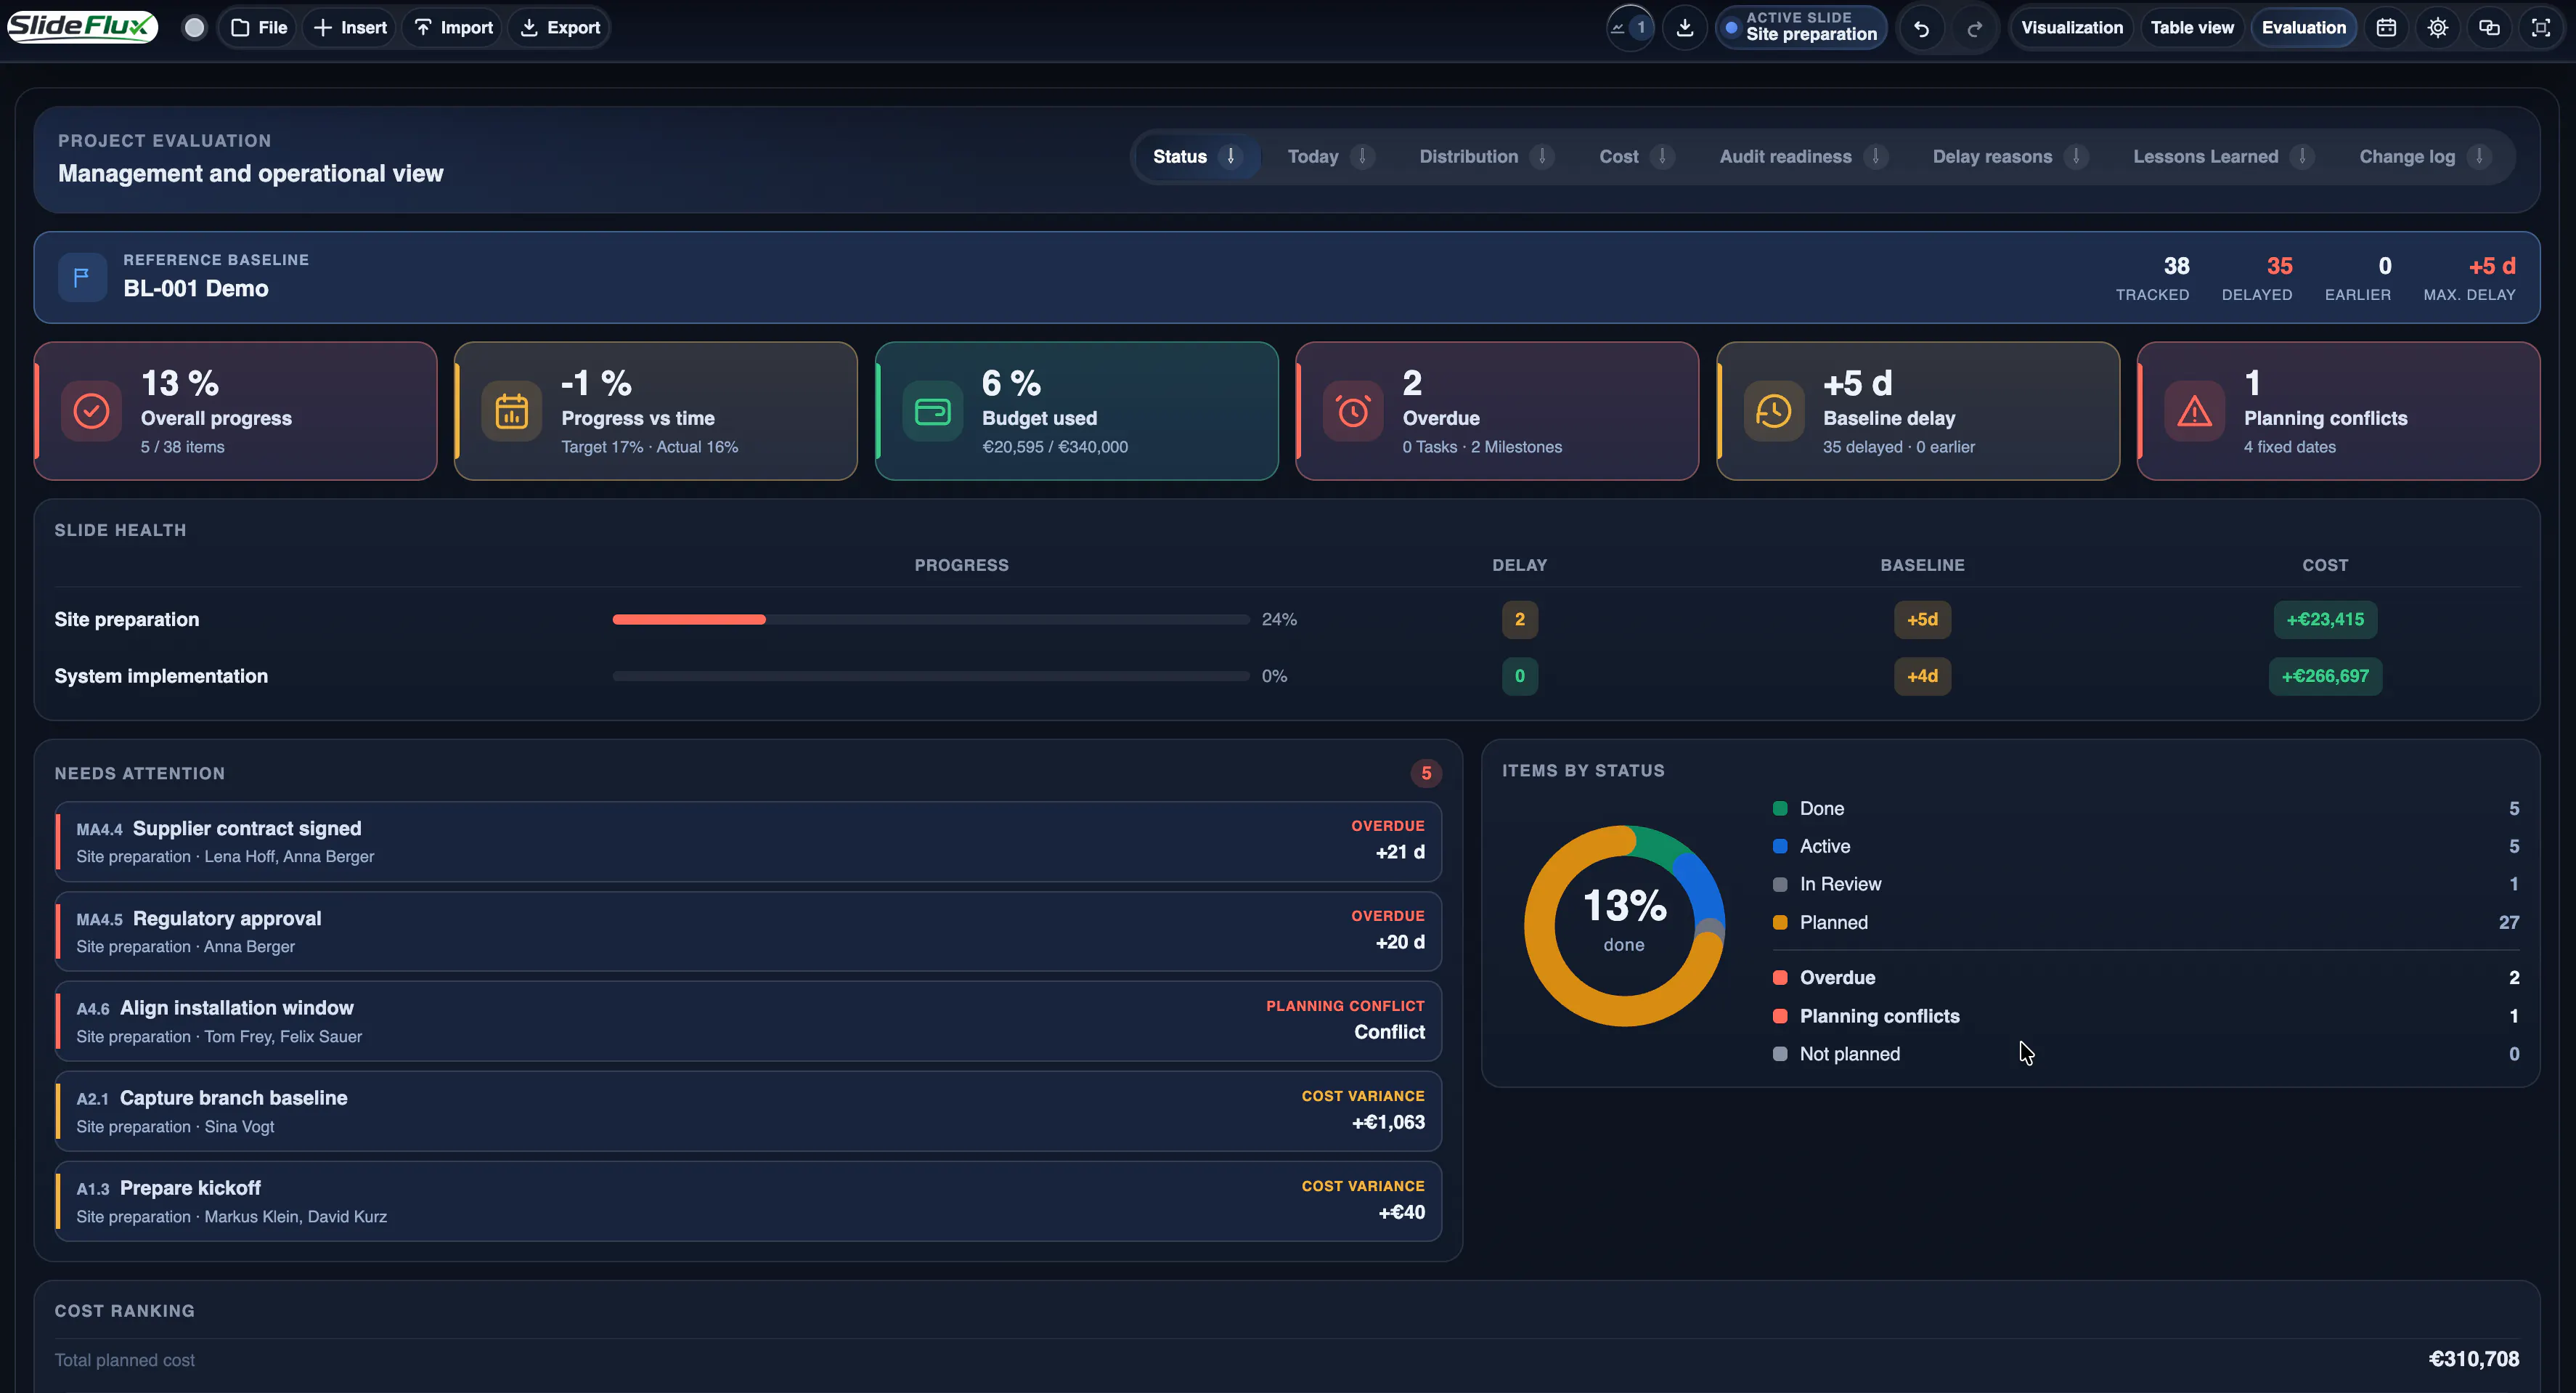
Task: Open the Lessons Learned tab
Action: (x=2223, y=156)
